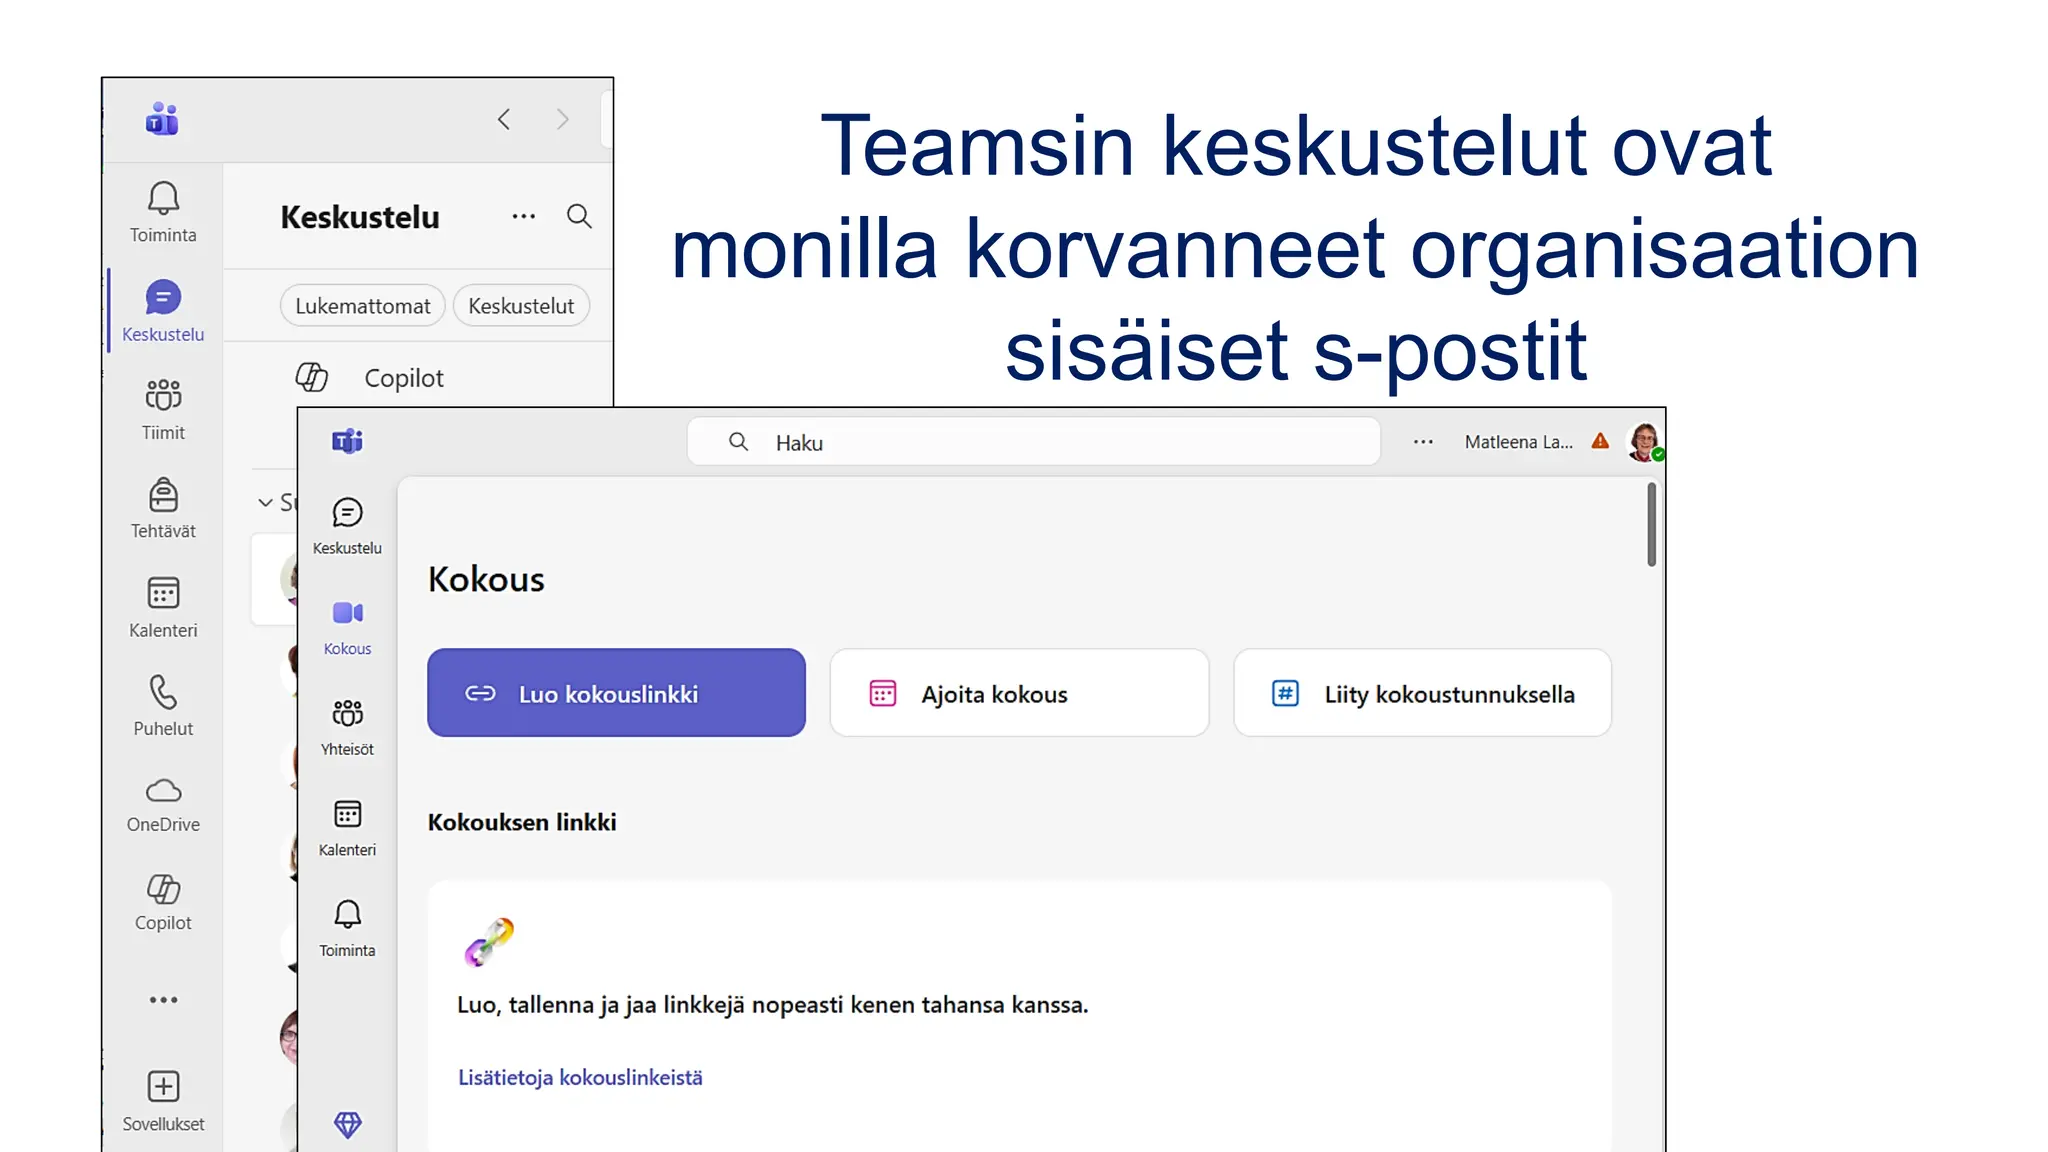Screen dimensions: 2048x1152
Task: Open OneDrive in the back Teams sidebar
Action: pyautogui.click(x=163, y=804)
